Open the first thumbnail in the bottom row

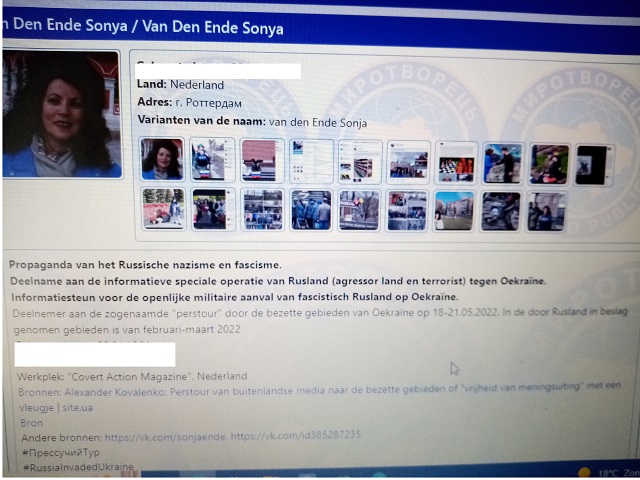(162, 210)
